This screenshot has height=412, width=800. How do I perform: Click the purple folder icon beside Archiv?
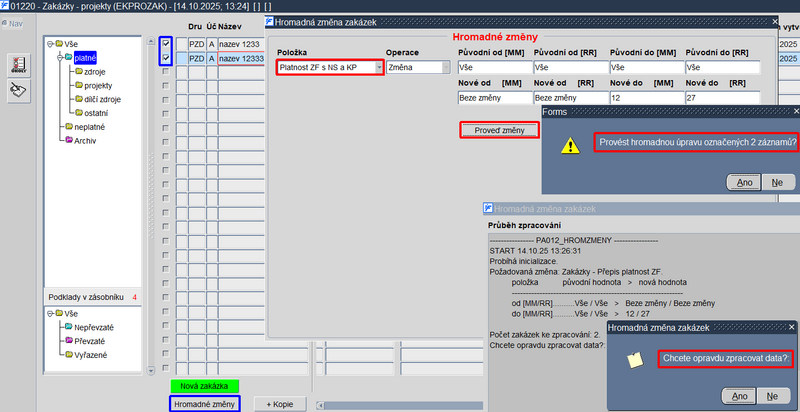(69, 140)
